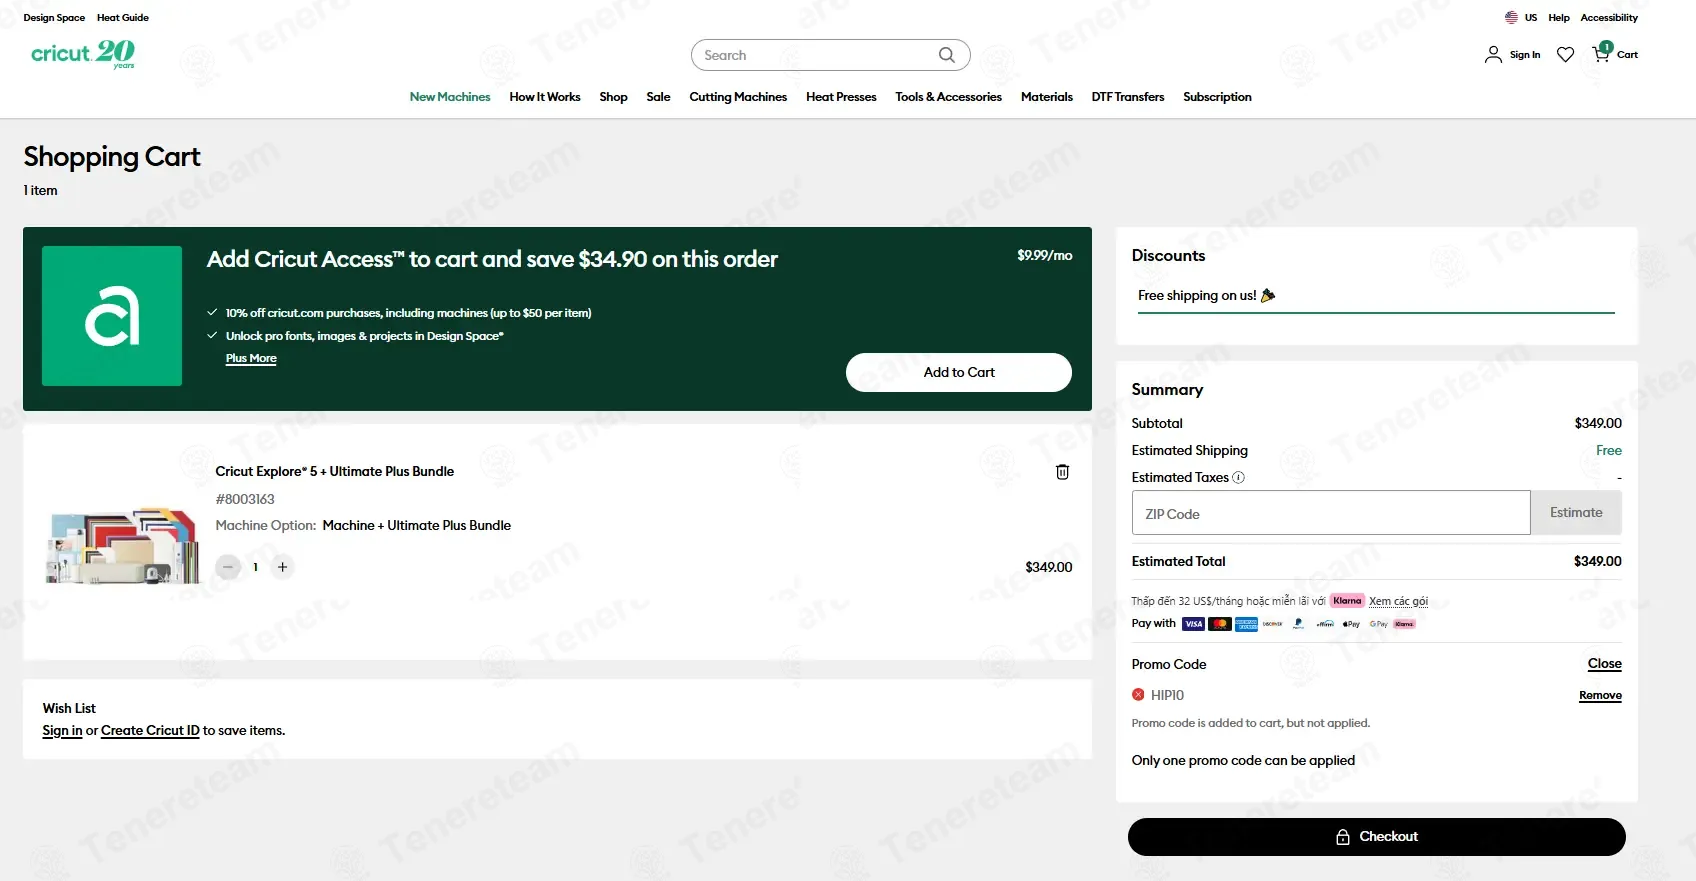1696x881 pixels.
Task: Click the Mastercard payment icon
Action: [1219, 624]
